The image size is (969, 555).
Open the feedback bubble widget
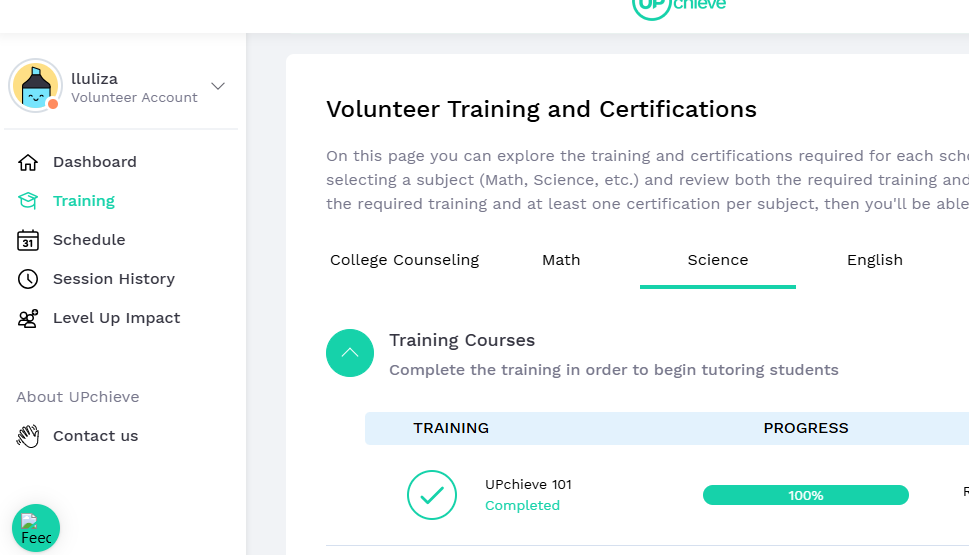(x=36, y=528)
